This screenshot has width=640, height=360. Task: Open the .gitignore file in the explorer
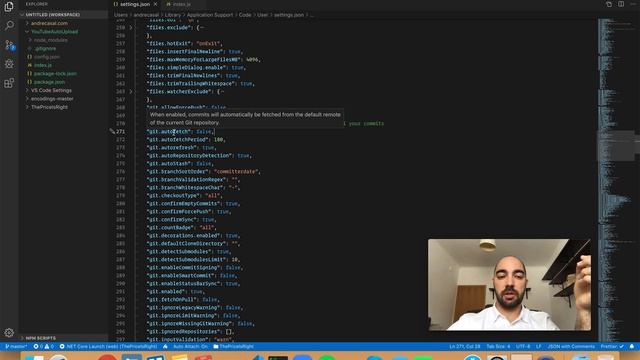tap(45, 49)
